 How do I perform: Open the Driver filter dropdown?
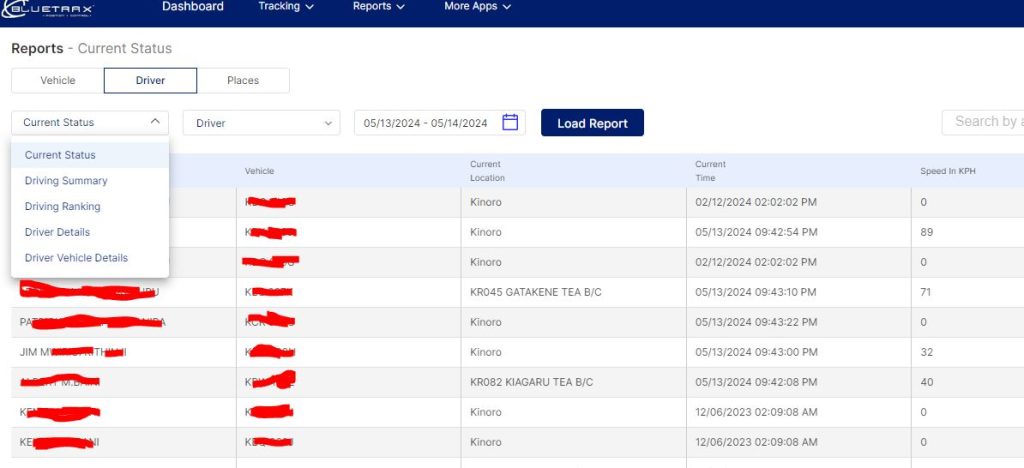point(261,123)
